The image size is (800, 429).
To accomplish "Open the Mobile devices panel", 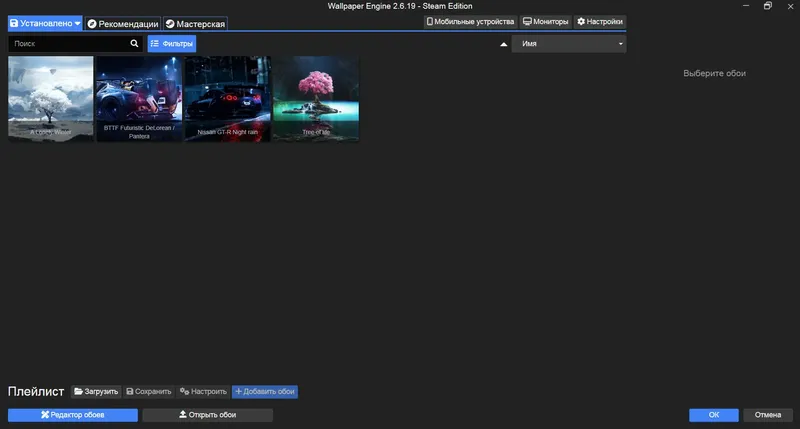I will coord(470,21).
